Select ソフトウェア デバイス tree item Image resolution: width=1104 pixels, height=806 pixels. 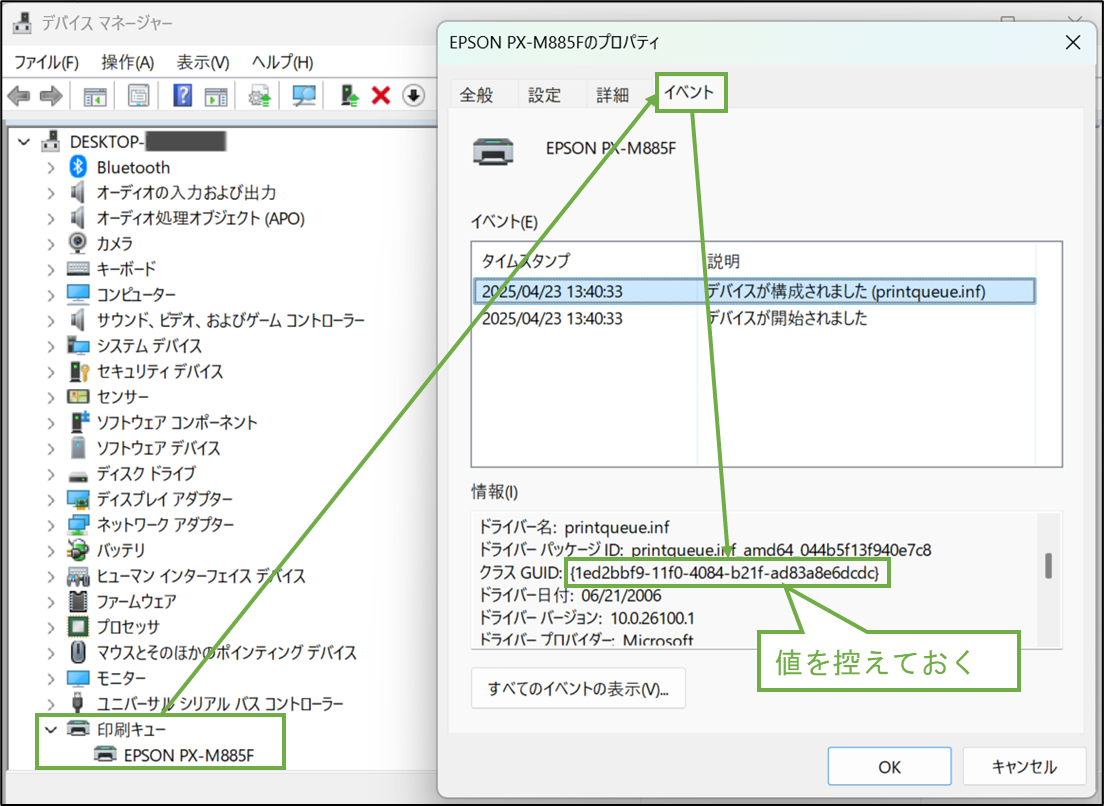(x=158, y=448)
